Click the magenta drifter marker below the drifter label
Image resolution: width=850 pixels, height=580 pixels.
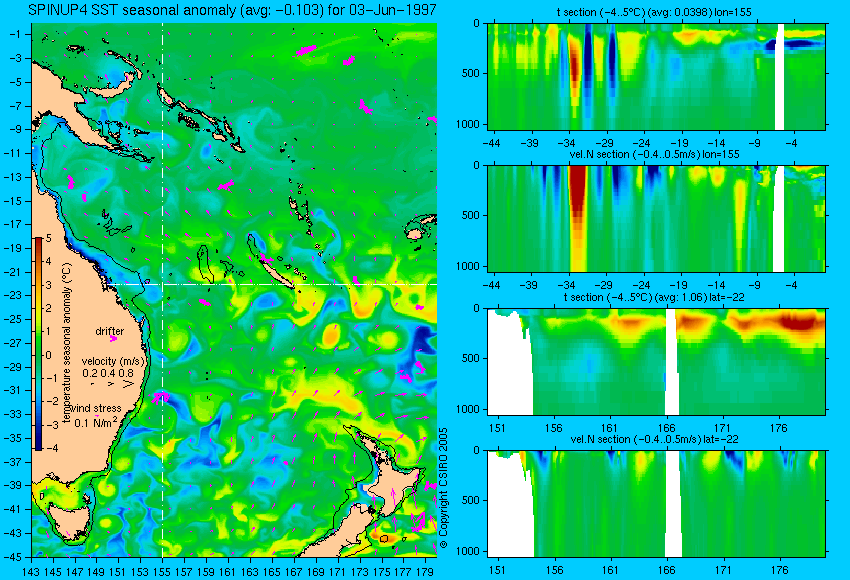point(113,339)
